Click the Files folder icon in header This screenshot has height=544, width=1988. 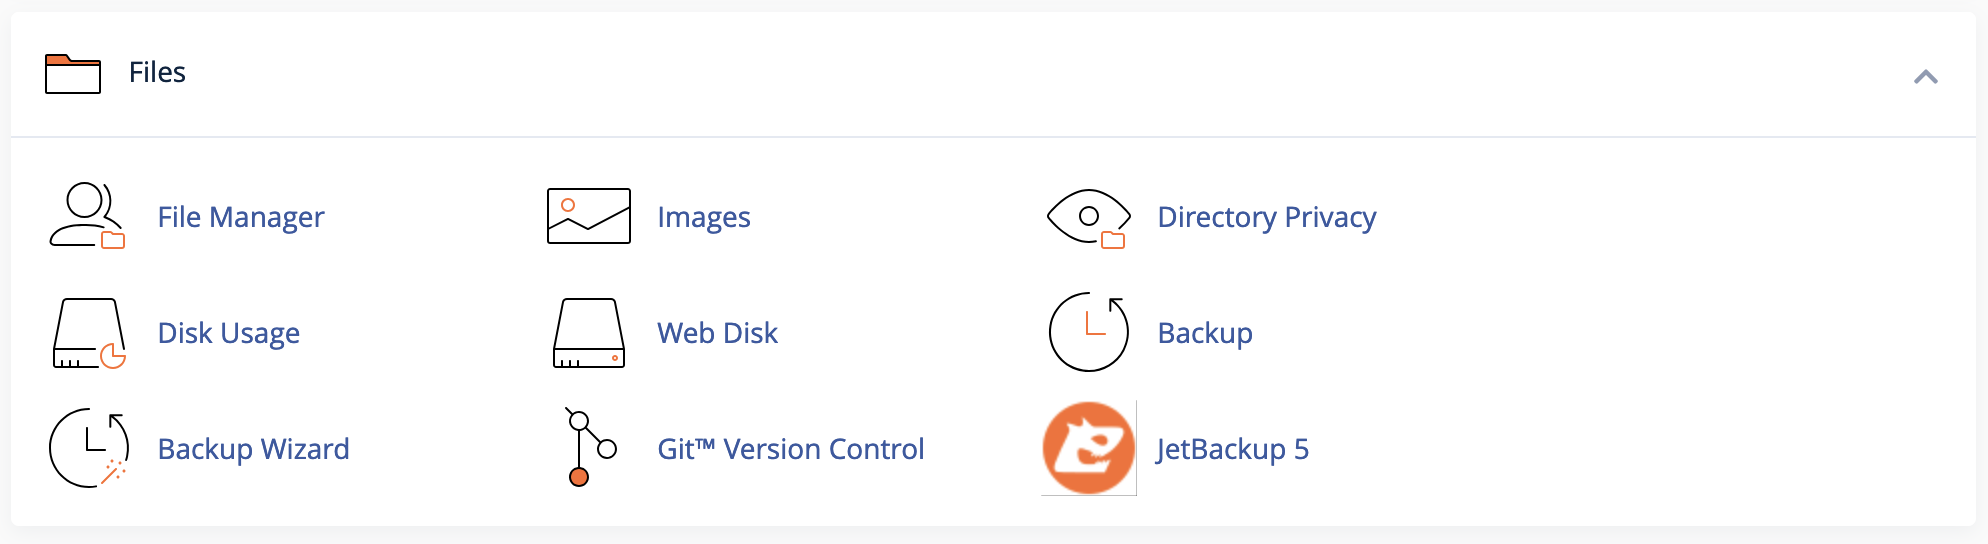(73, 74)
